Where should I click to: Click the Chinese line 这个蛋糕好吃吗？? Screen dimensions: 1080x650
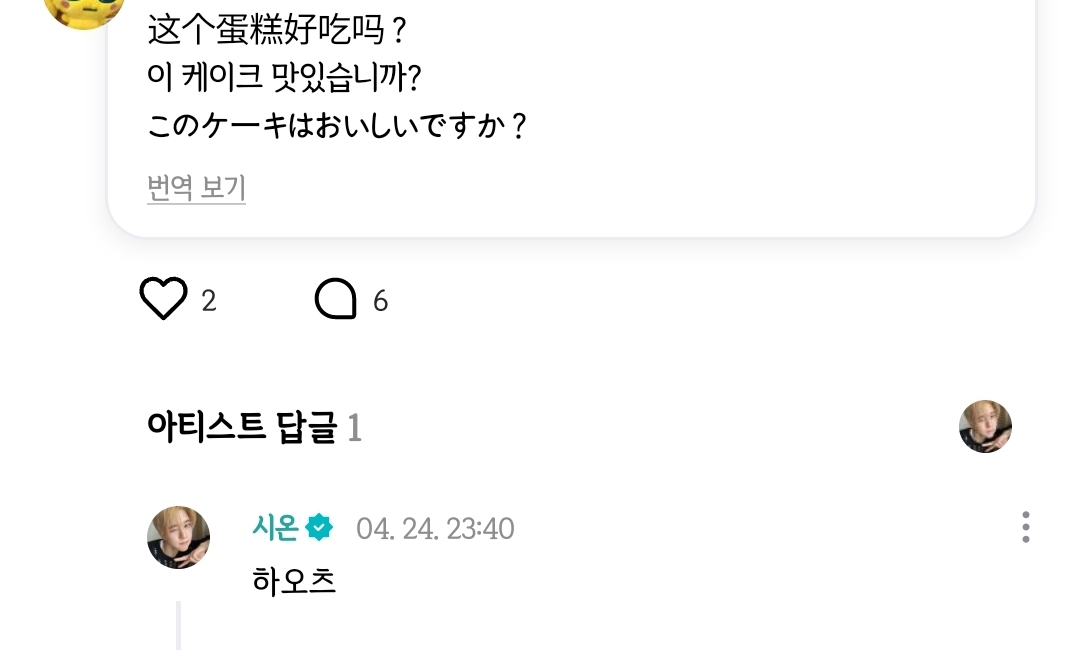278,30
